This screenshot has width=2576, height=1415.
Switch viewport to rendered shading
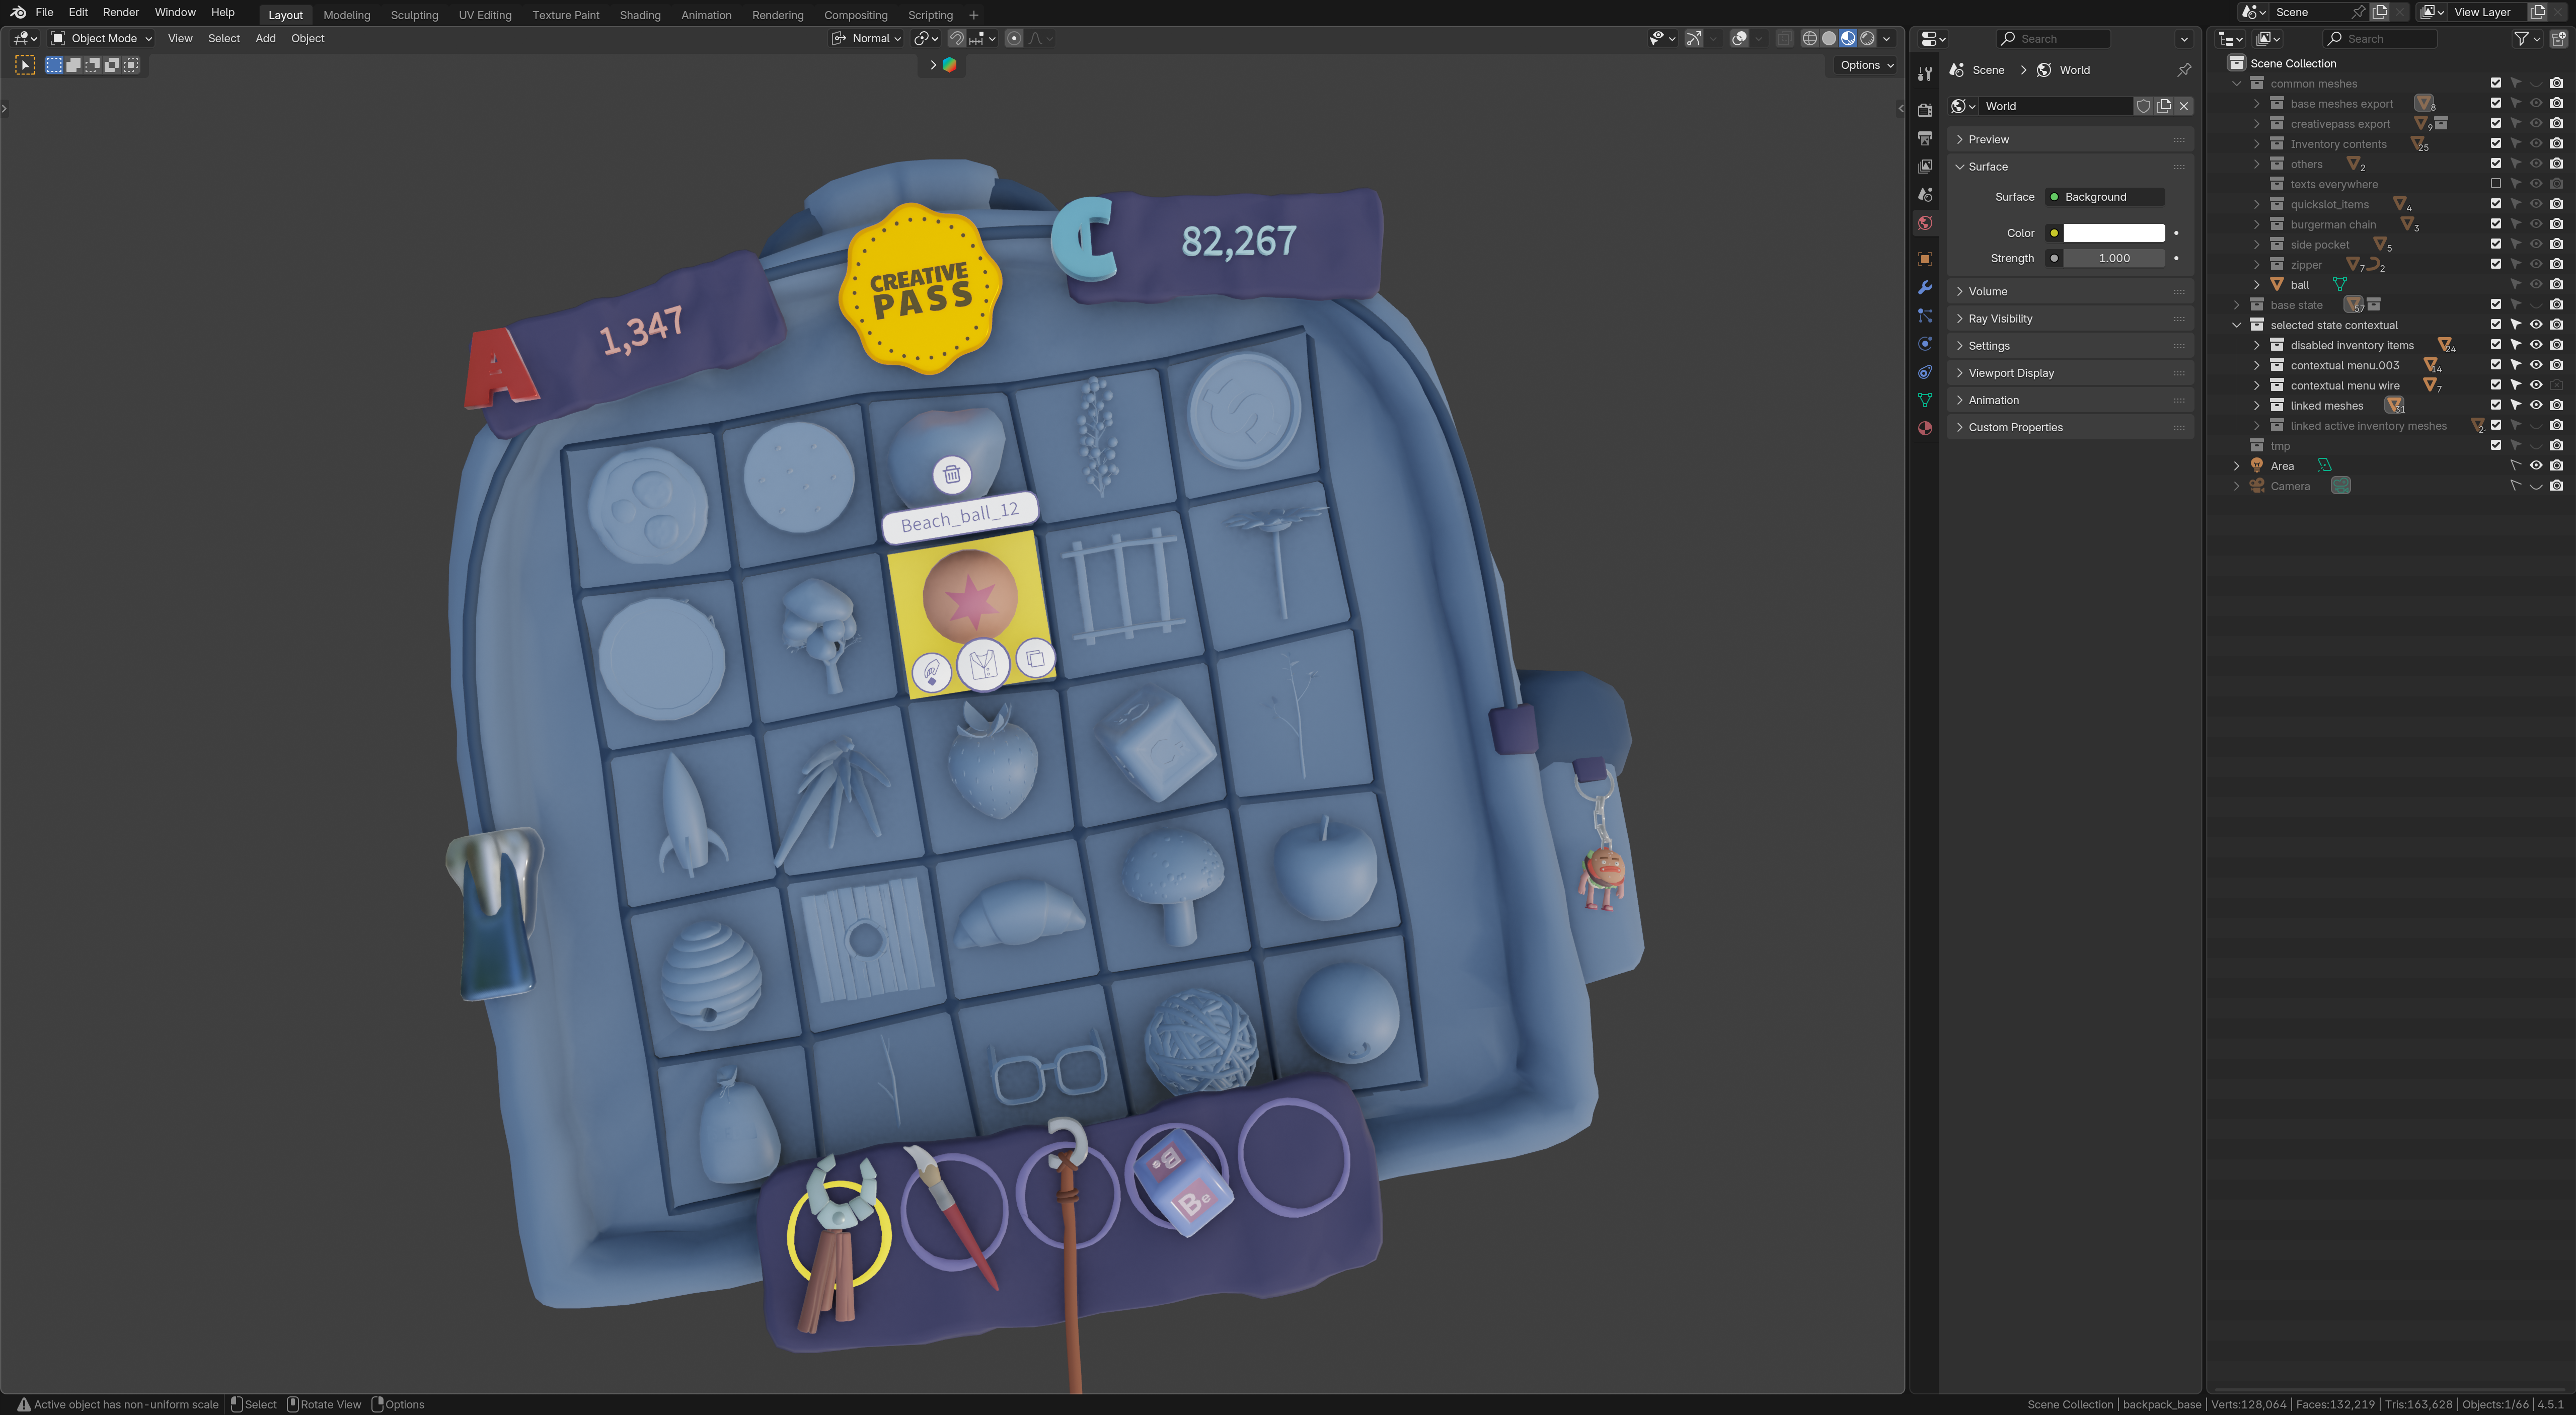[1867, 38]
